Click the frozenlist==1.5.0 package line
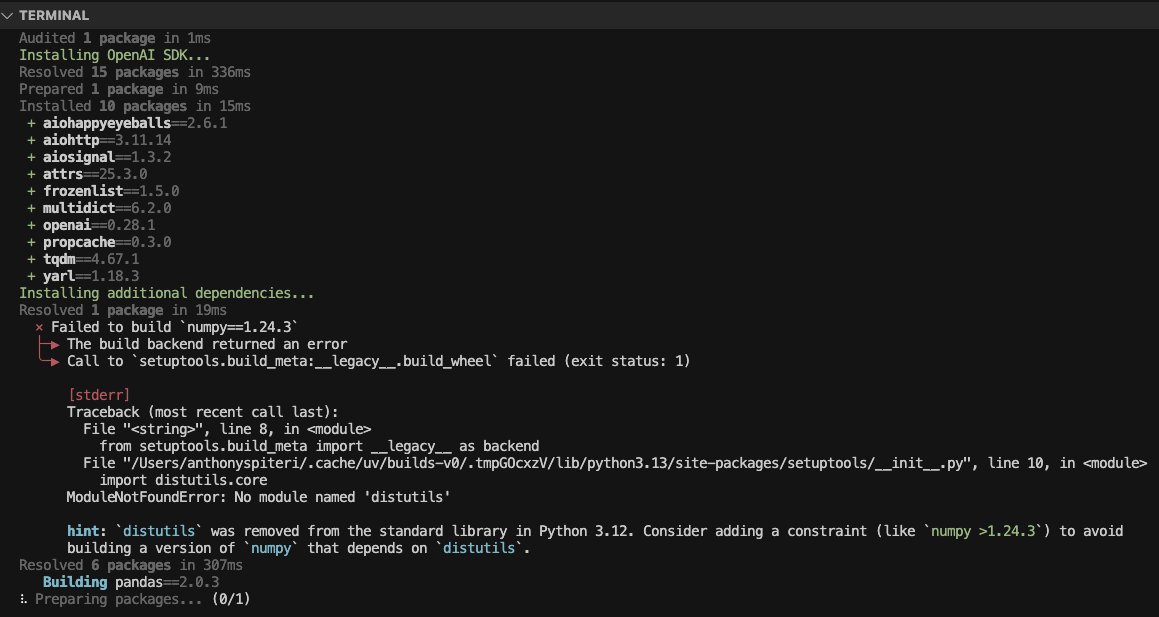The image size is (1159, 617). tap(103, 191)
